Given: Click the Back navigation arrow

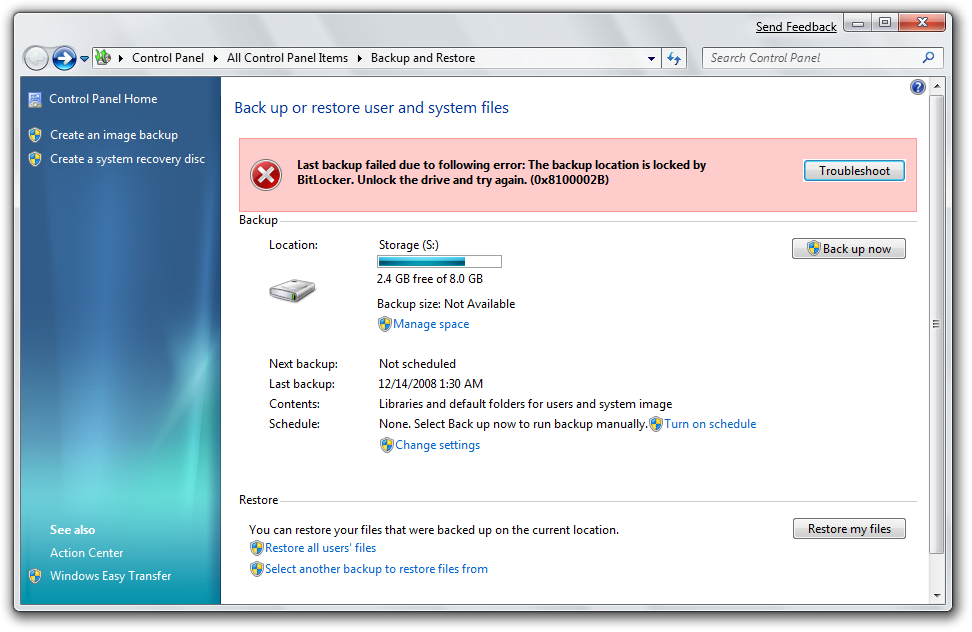Looking at the screenshot, I should (x=36, y=58).
